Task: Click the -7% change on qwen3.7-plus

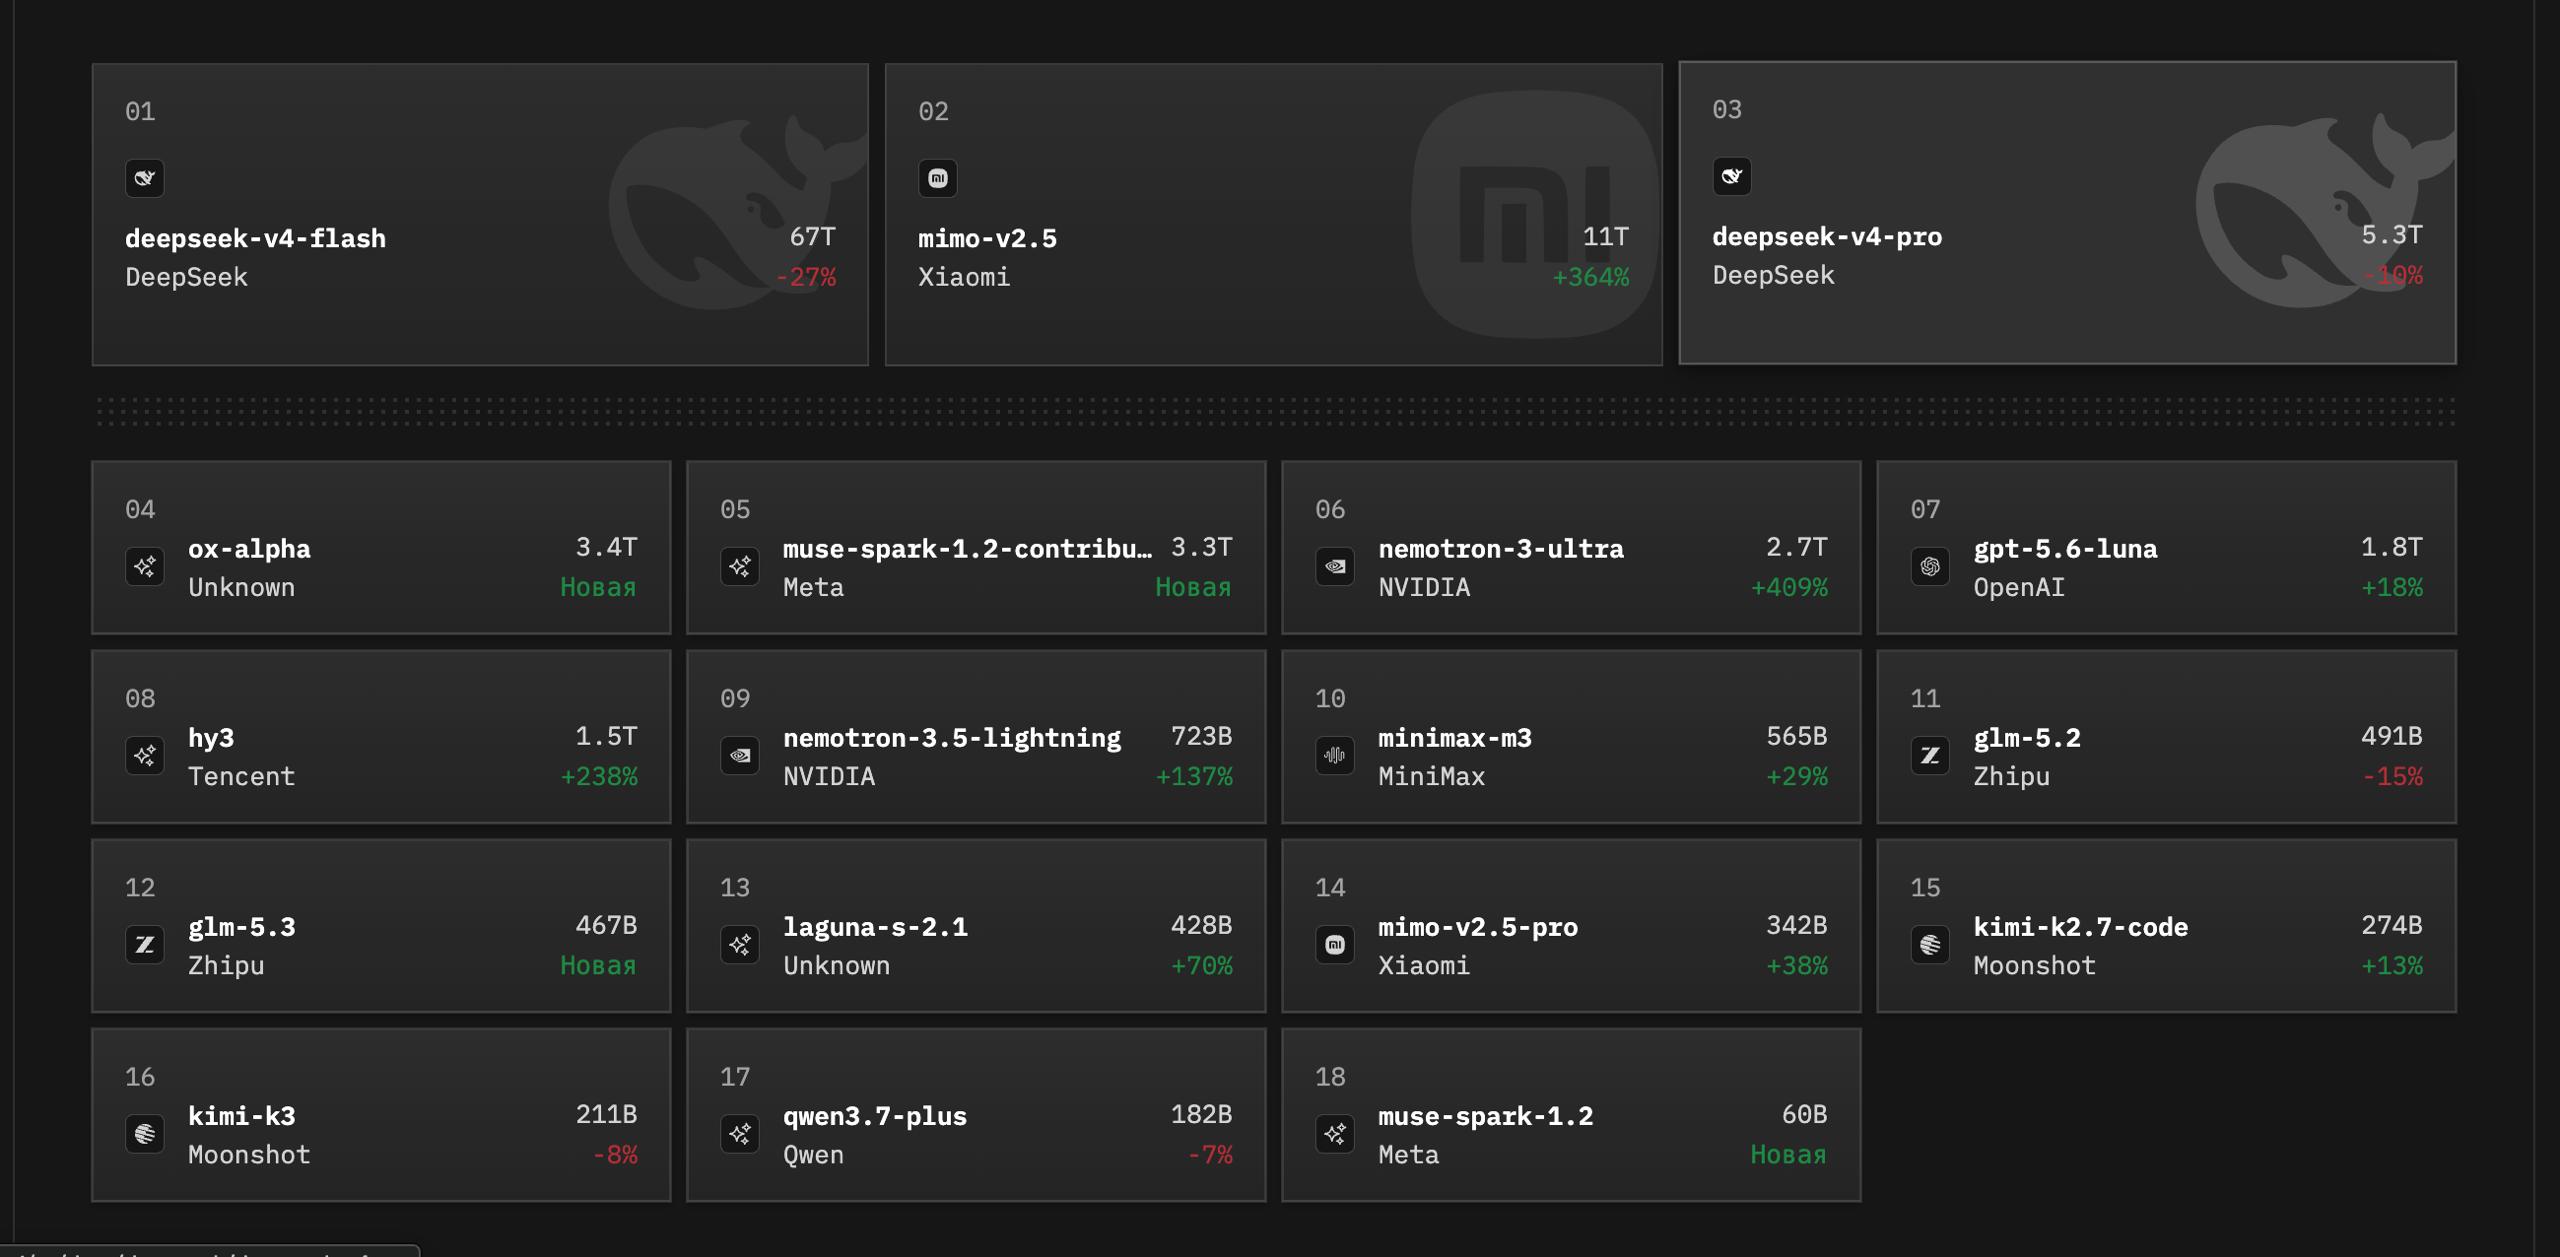Action: click(x=1210, y=1154)
